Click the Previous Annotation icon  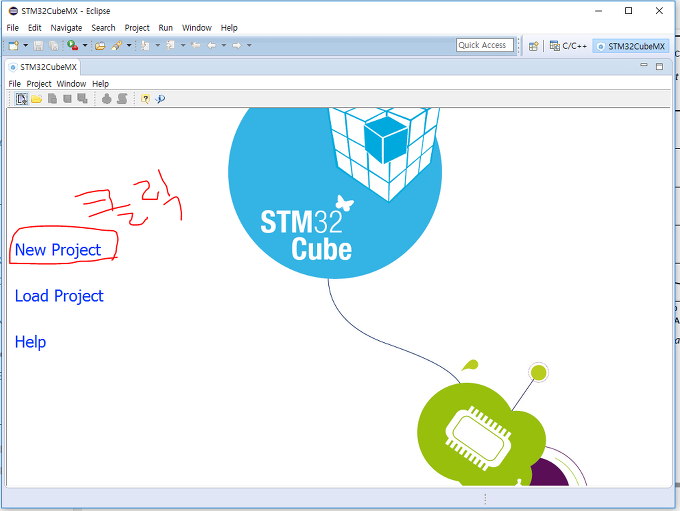tap(170, 45)
